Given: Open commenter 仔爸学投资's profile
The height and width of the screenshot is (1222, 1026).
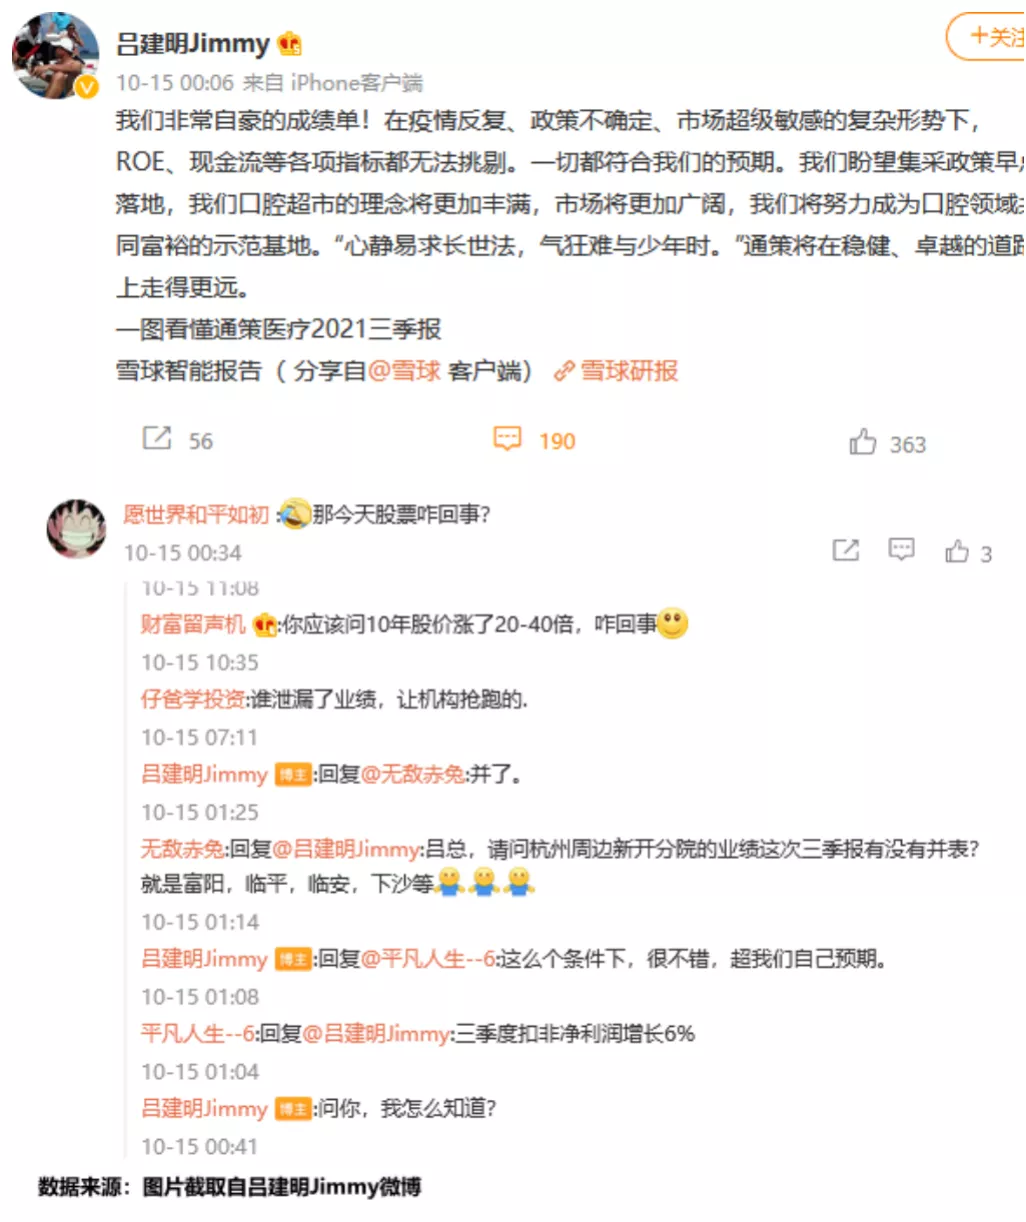Looking at the screenshot, I should click(x=193, y=699).
